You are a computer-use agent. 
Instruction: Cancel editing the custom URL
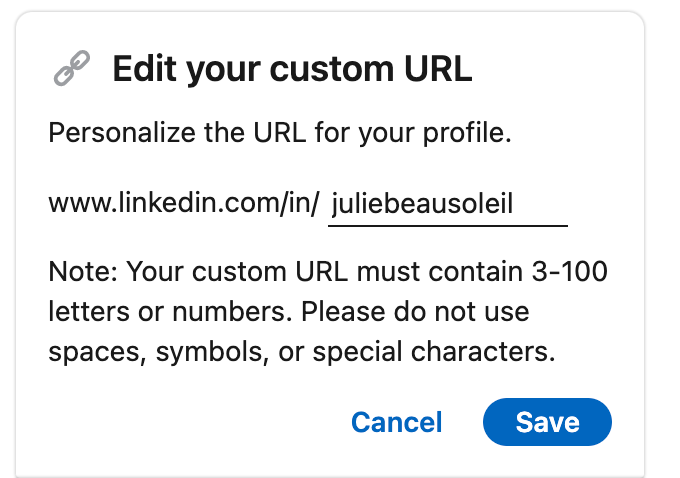(396, 422)
